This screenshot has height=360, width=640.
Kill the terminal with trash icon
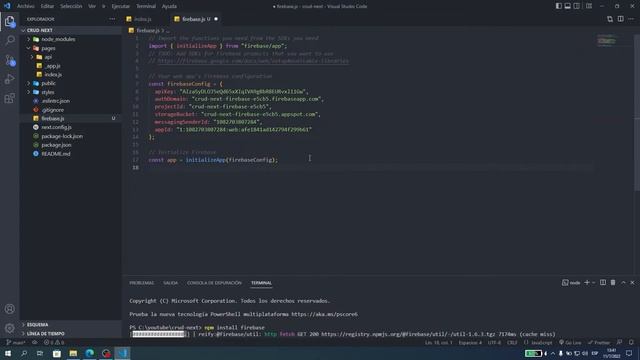coord(613,282)
